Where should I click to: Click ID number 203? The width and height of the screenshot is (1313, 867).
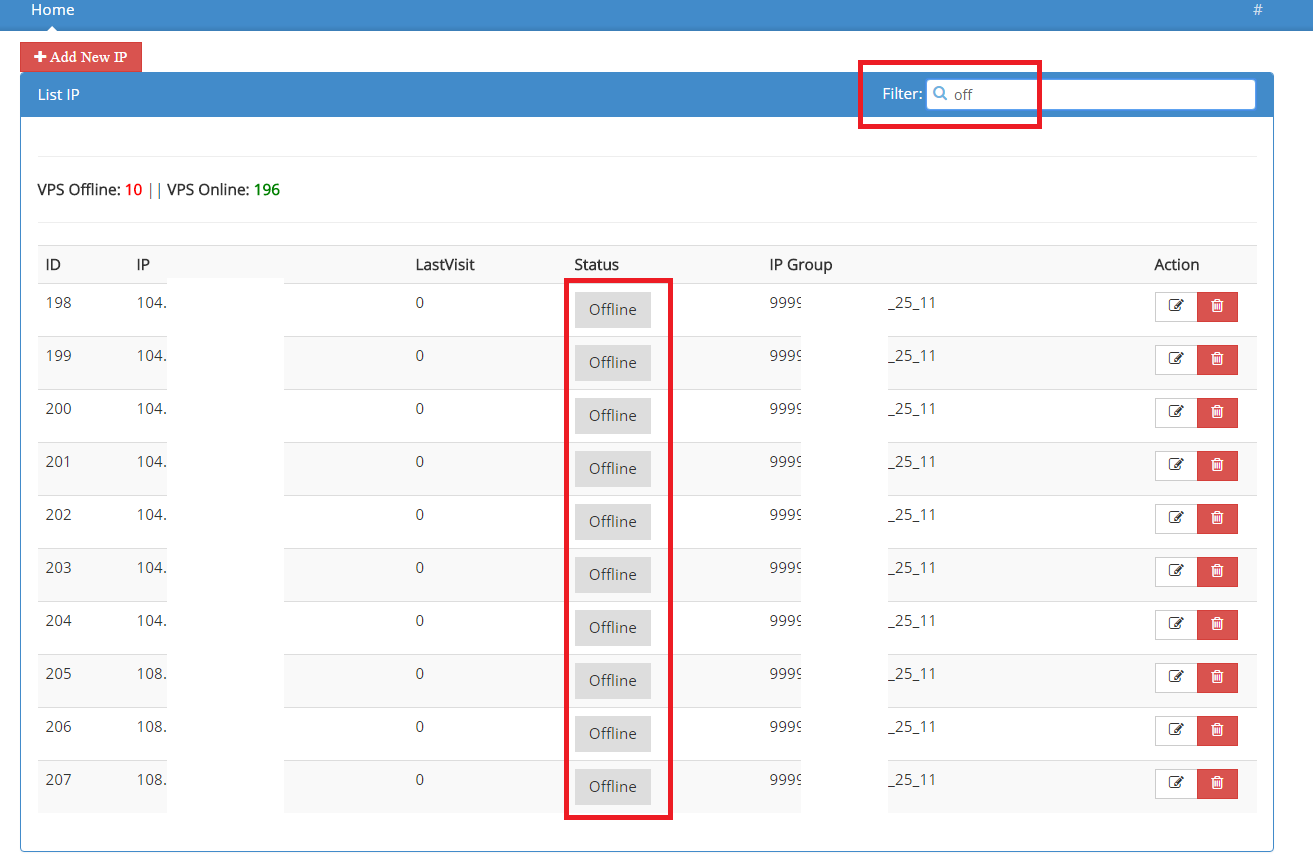click(x=59, y=567)
